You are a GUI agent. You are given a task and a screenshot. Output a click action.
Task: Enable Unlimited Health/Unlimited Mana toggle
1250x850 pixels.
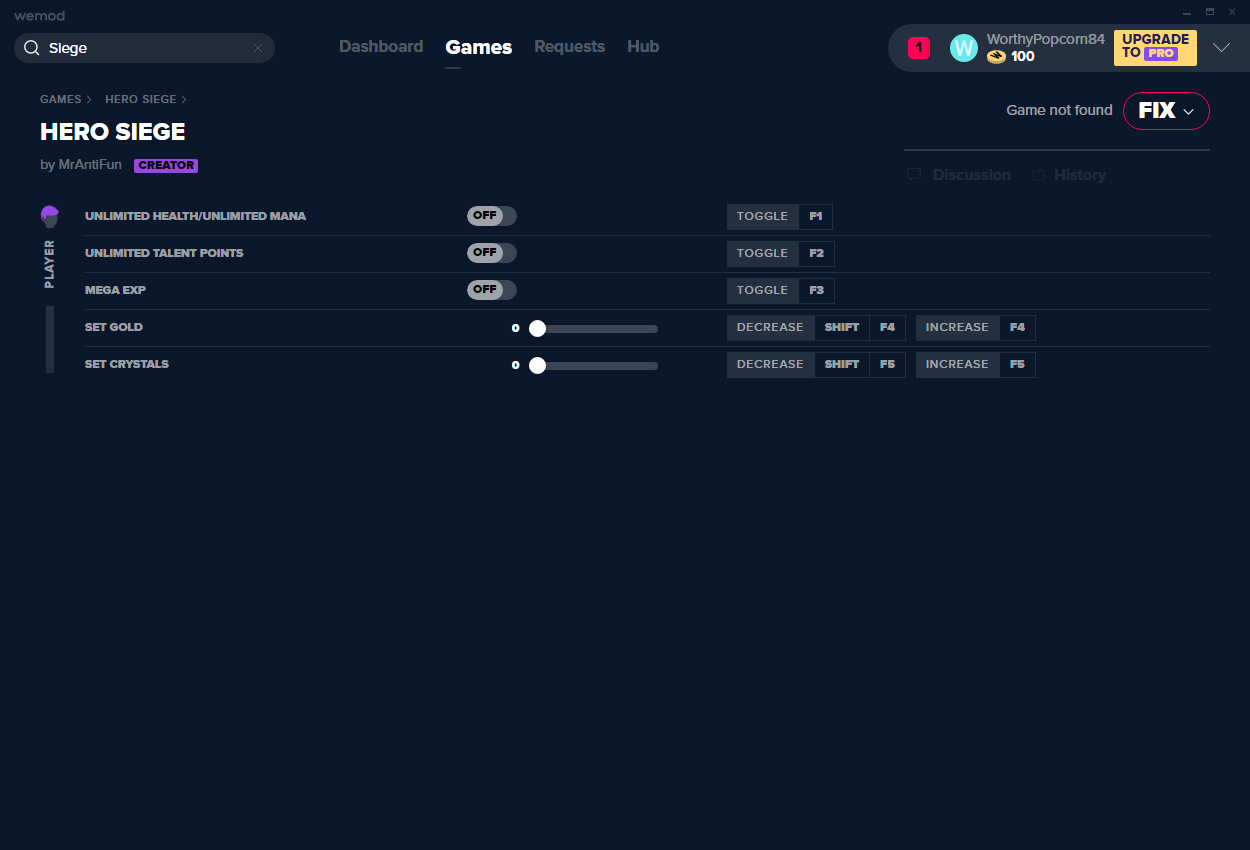pyautogui.click(x=491, y=216)
